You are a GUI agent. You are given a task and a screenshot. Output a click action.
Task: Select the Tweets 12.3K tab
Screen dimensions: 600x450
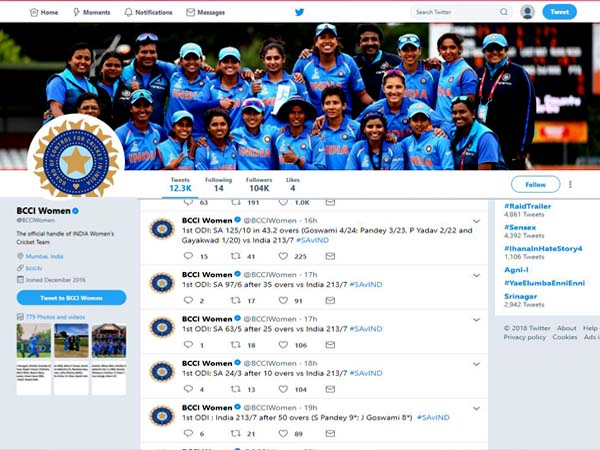point(180,184)
